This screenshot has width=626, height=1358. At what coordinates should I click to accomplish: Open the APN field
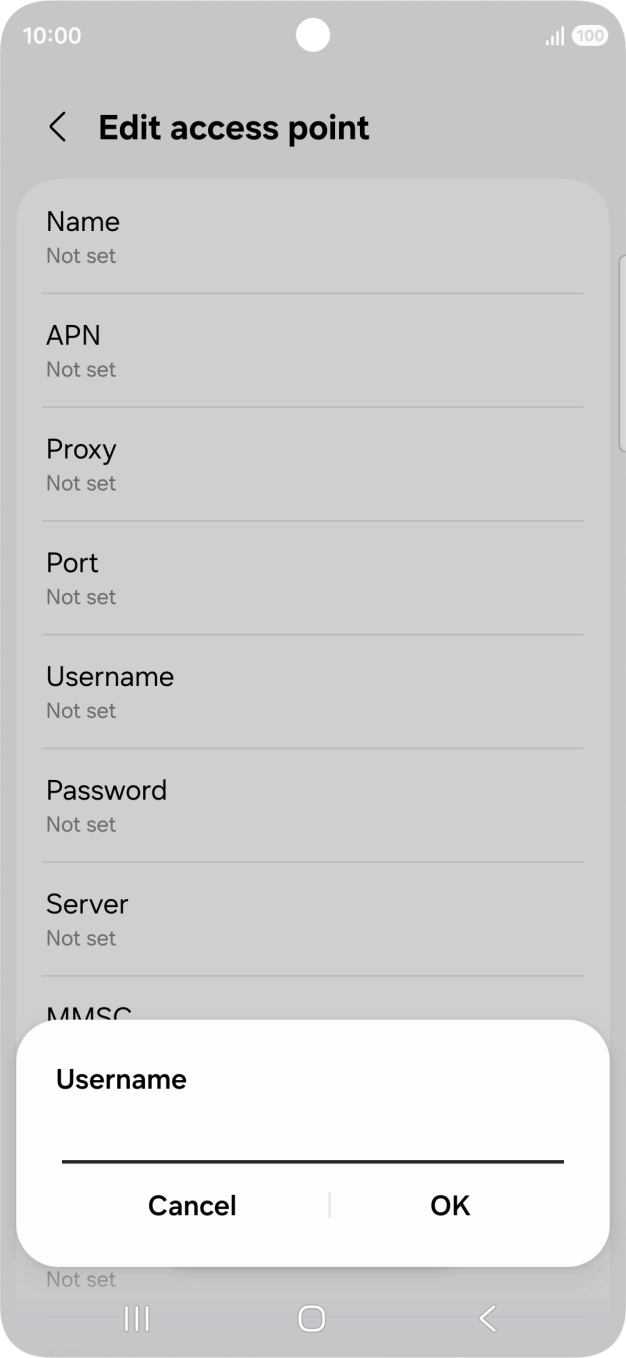click(x=313, y=350)
